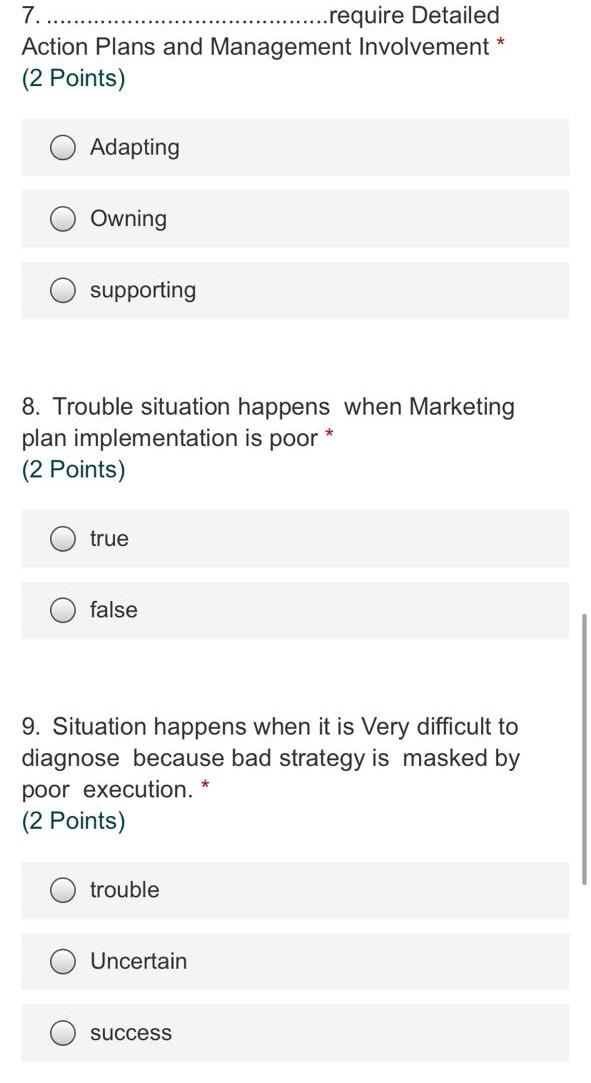The image size is (591, 1083).
Task: Click the Owning answer row
Action: [x=295, y=218]
